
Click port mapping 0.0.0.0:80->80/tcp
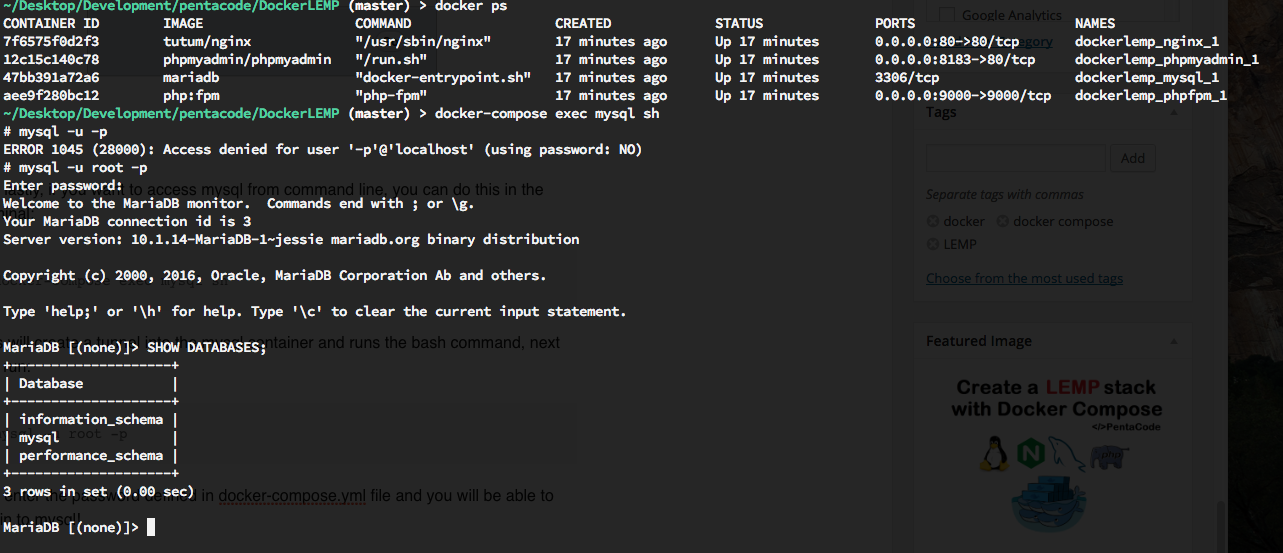(x=947, y=42)
